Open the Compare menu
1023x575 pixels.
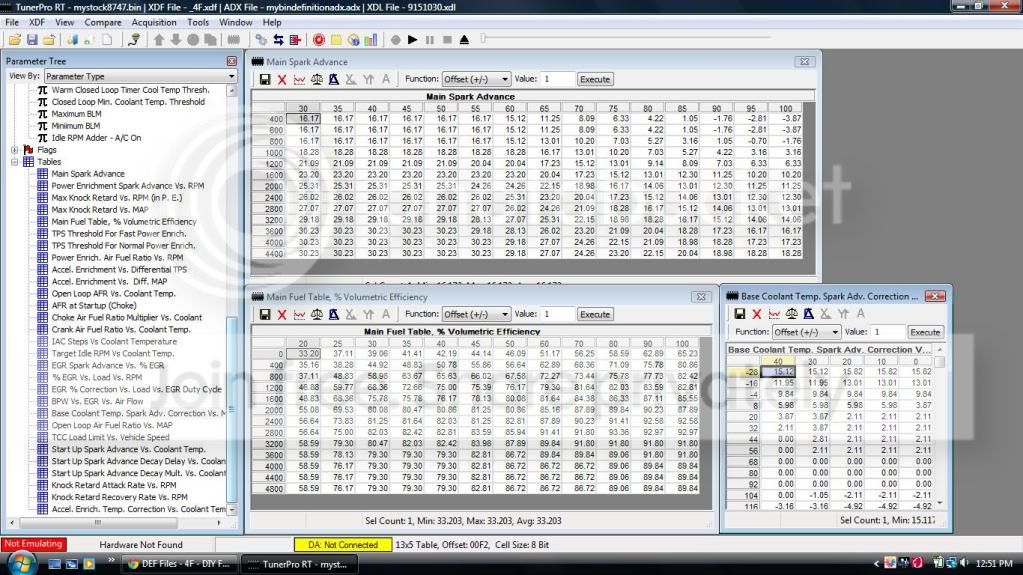[x=102, y=22]
